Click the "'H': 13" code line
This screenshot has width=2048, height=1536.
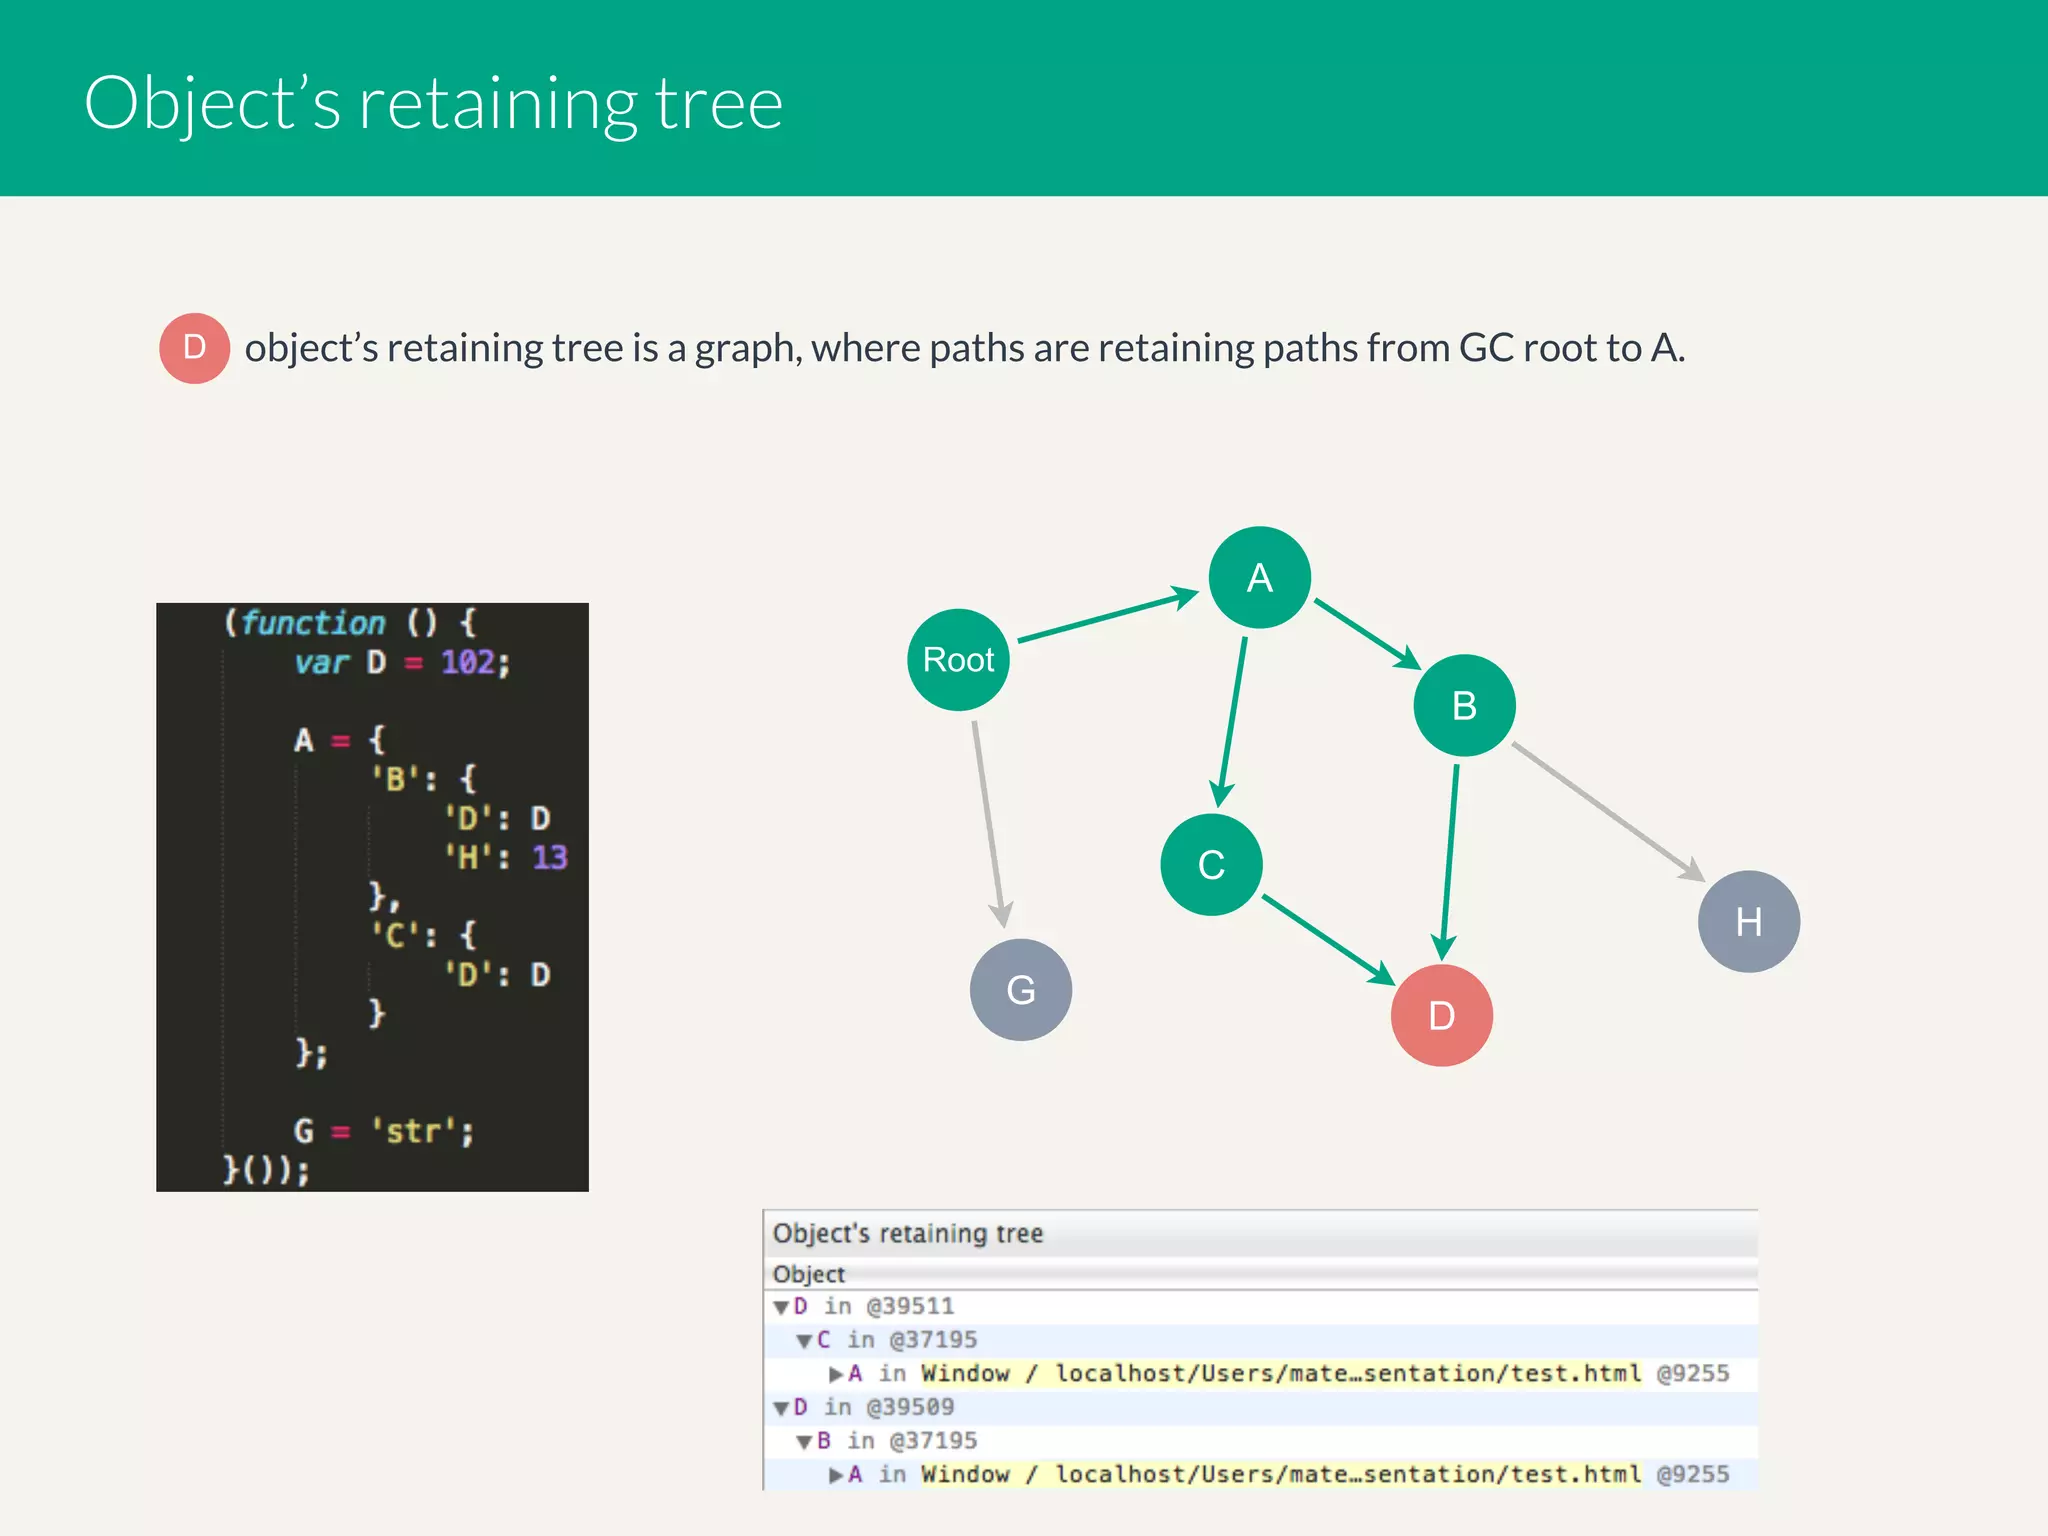(506, 857)
